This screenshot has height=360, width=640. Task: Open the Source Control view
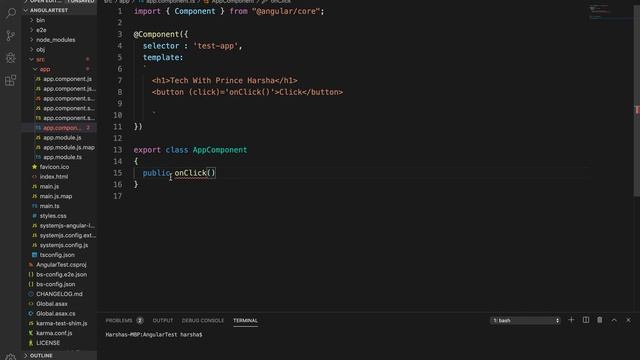tap(11, 36)
